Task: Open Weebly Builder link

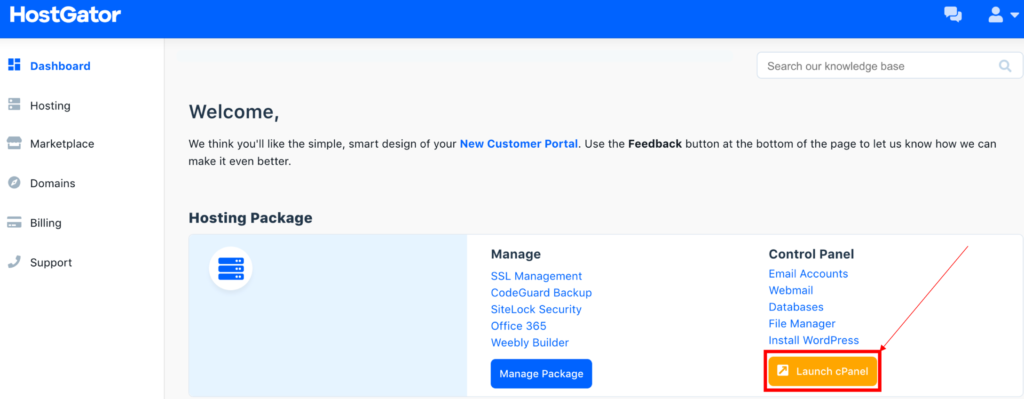Action: click(x=530, y=342)
